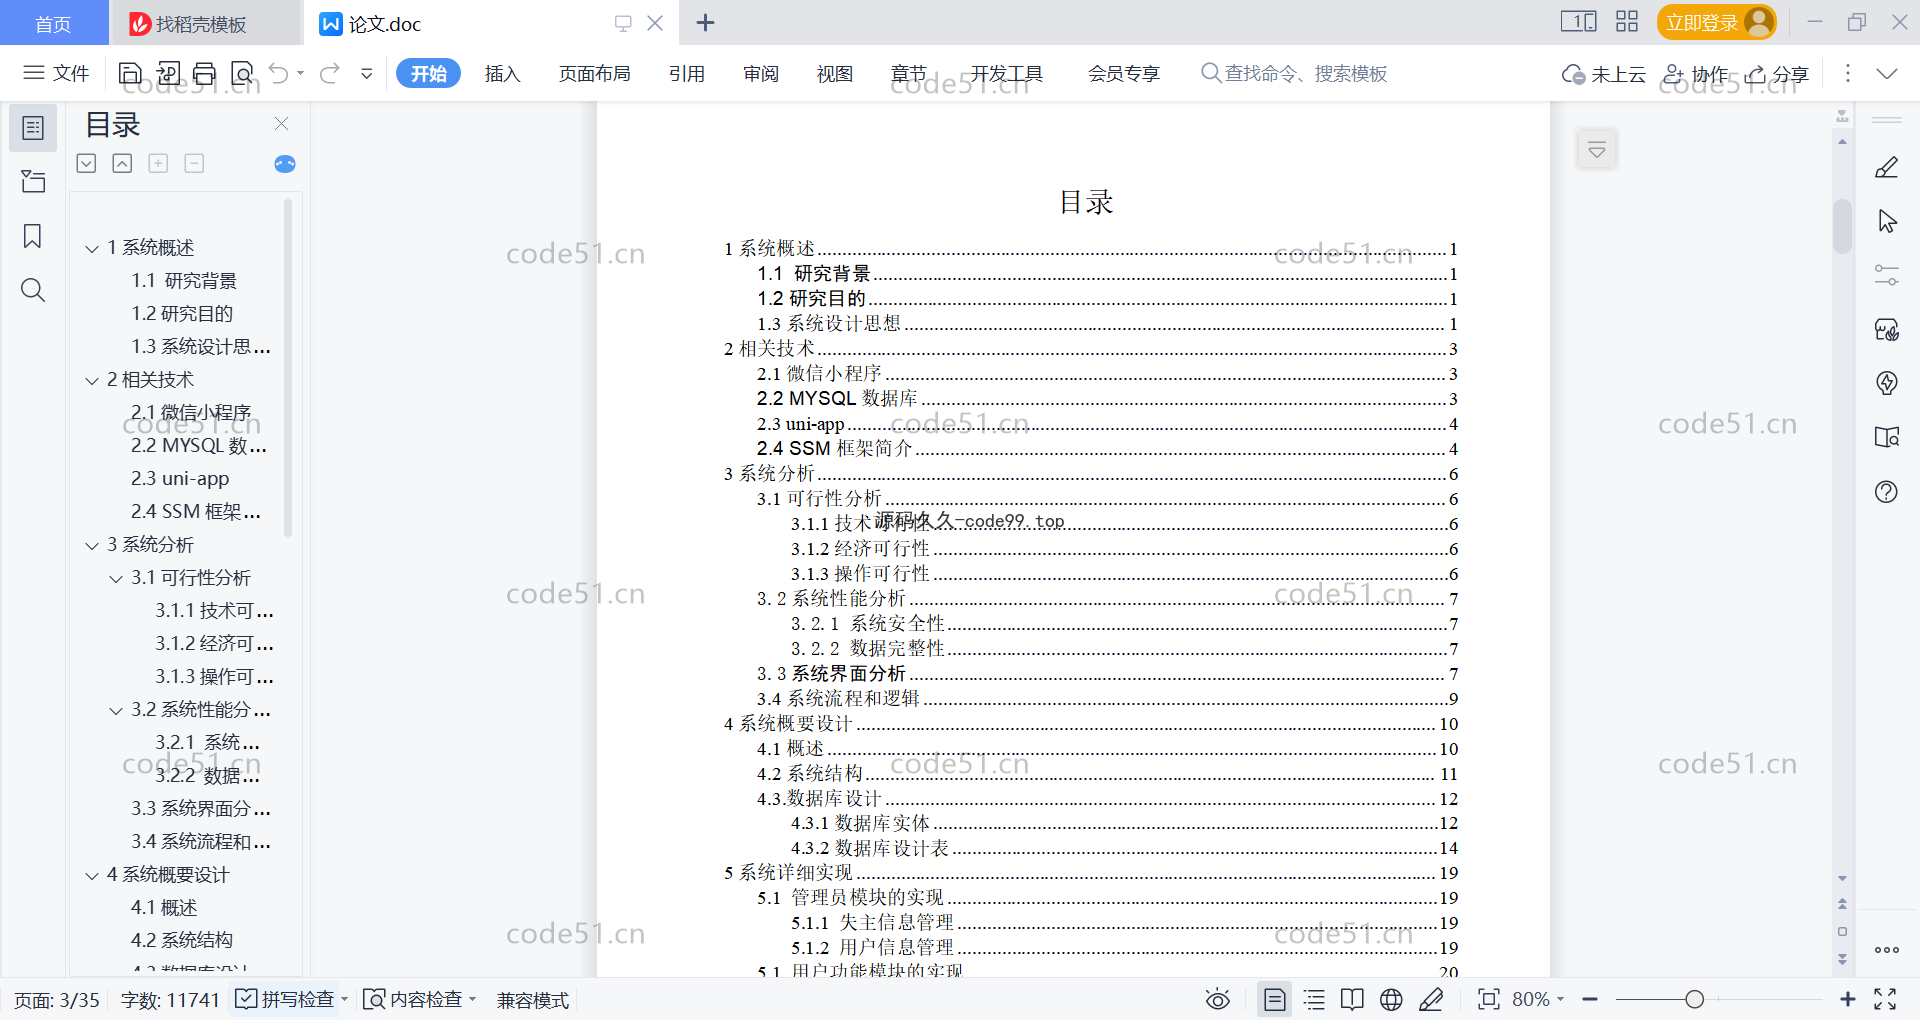Open the help icon in the right sidebar
Image resolution: width=1920 pixels, height=1020 pixels.
click(1887, 492)
